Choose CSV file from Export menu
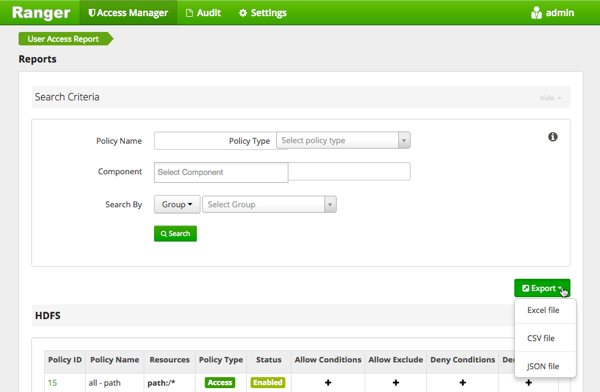600x392 pixels. pyautogui.click(x=541, y=338)
